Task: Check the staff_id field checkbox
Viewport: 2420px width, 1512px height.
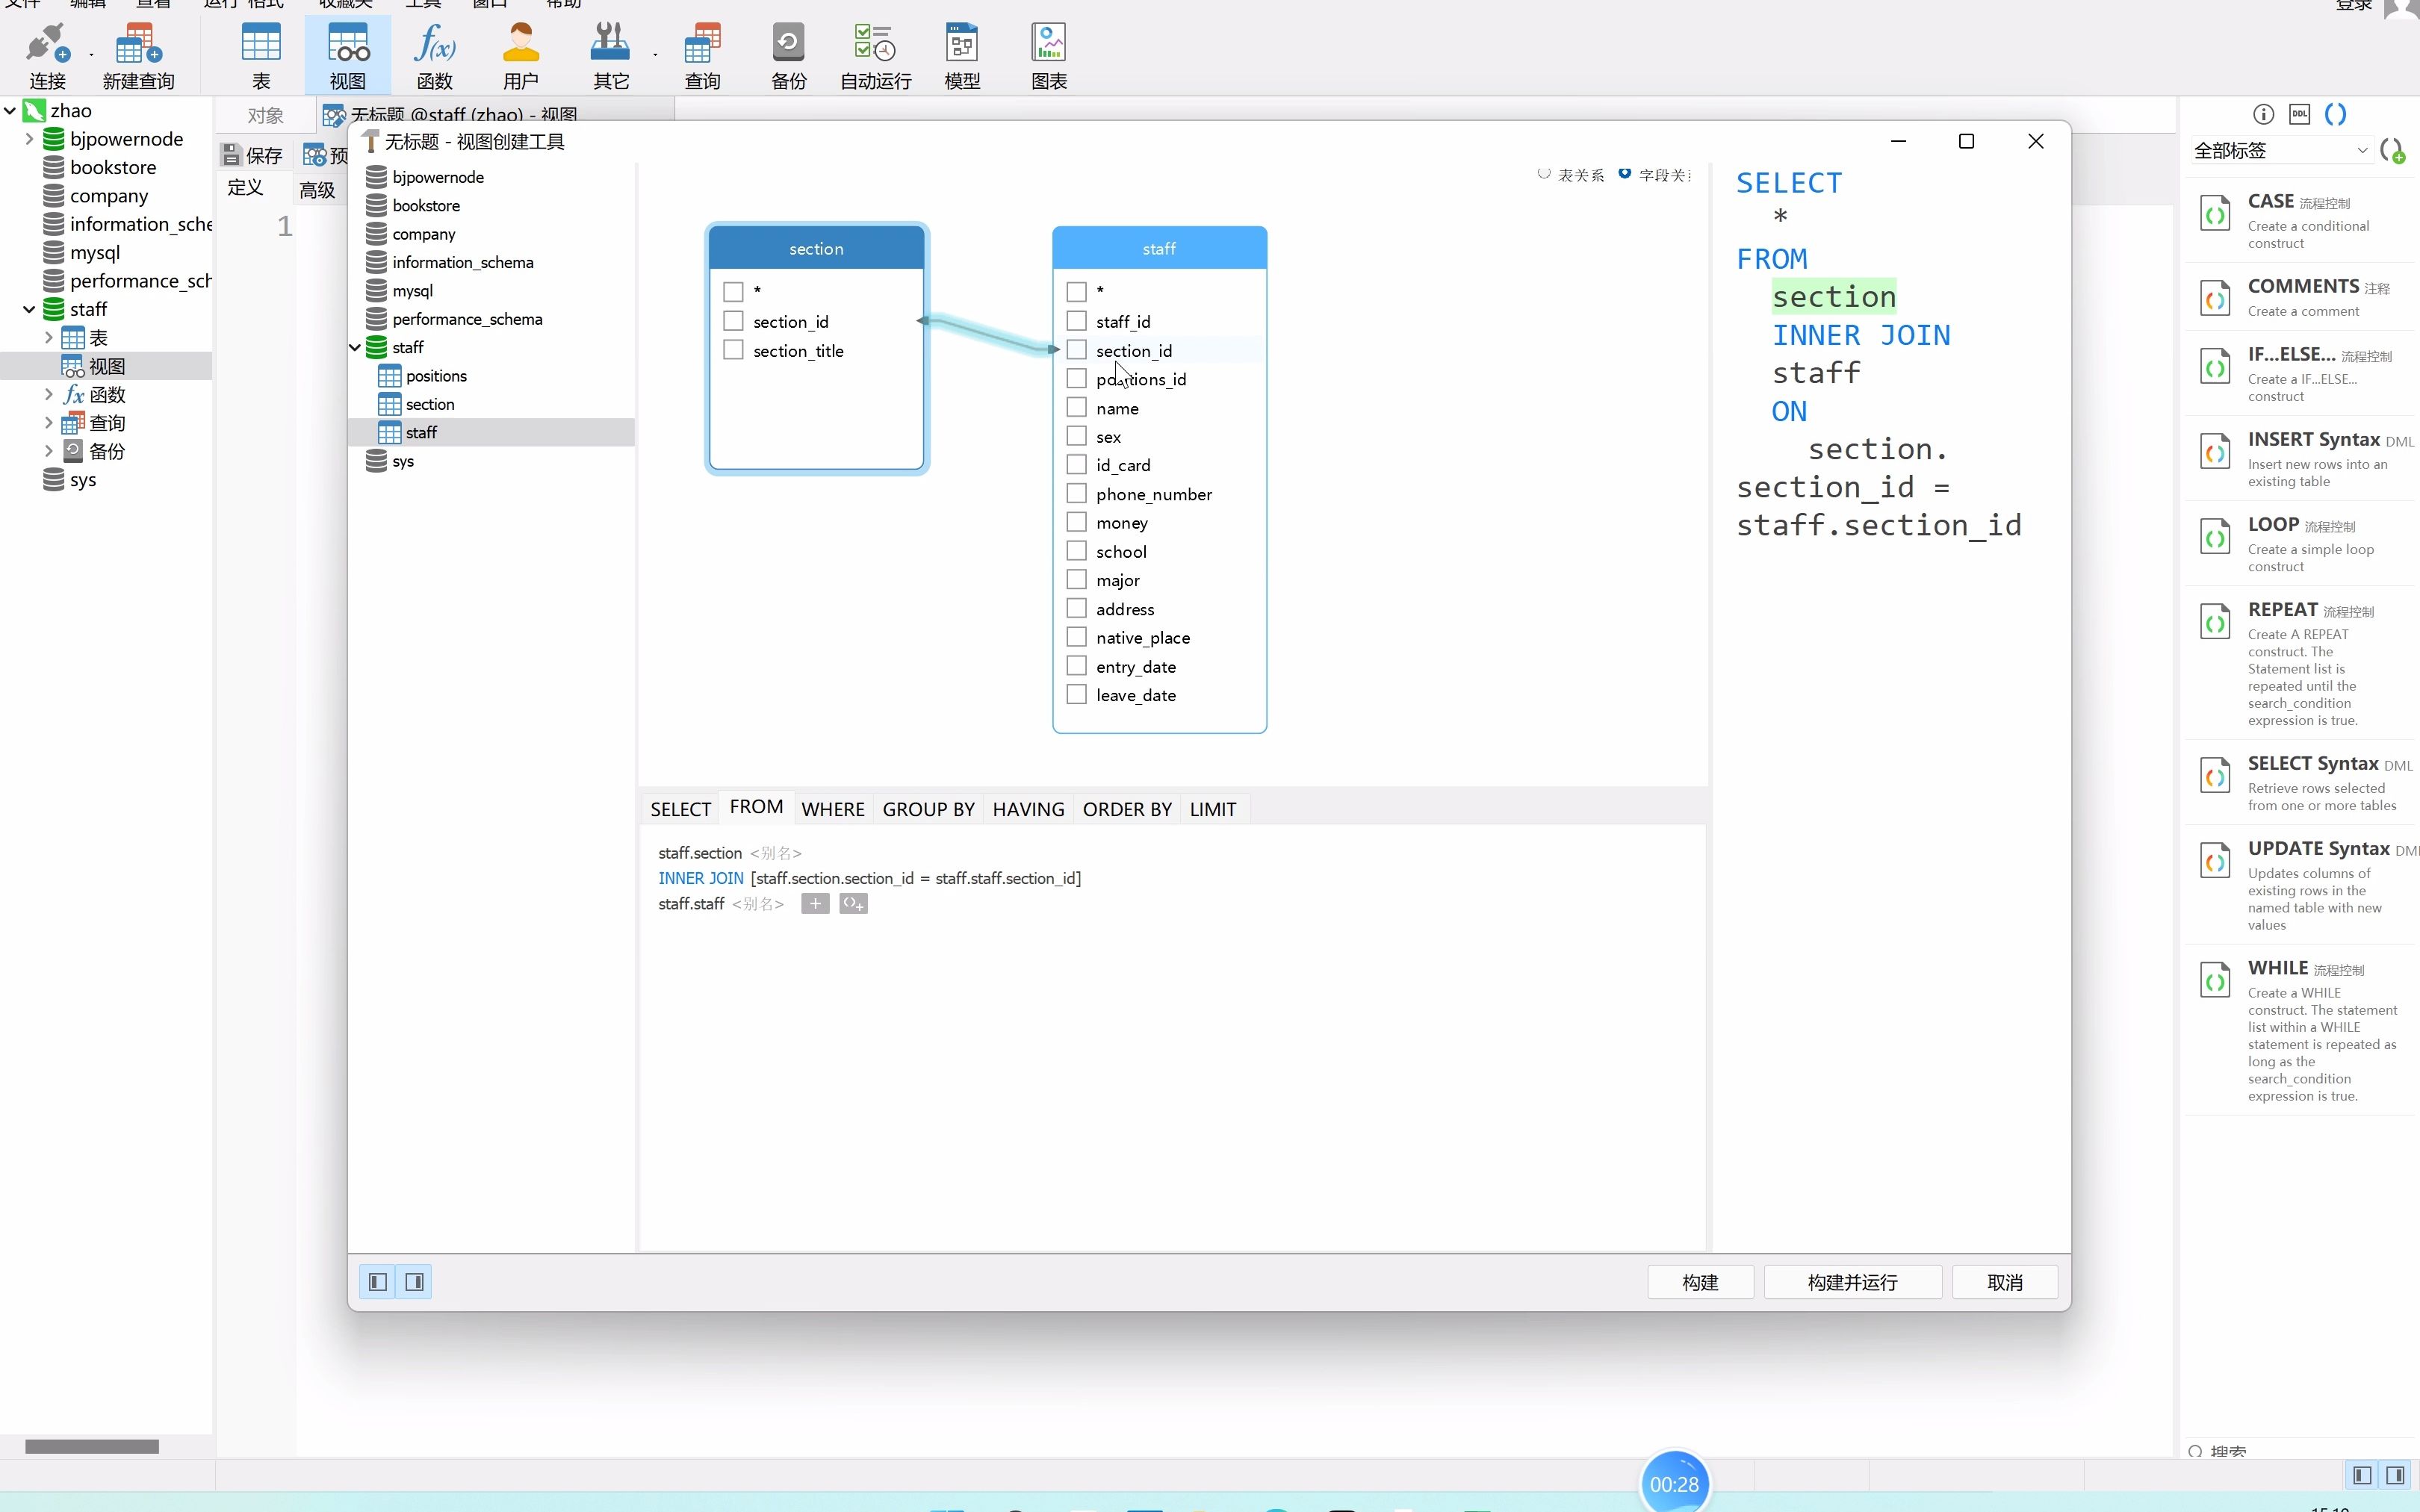Action: pyautogui.click(x=1076, y=321)
